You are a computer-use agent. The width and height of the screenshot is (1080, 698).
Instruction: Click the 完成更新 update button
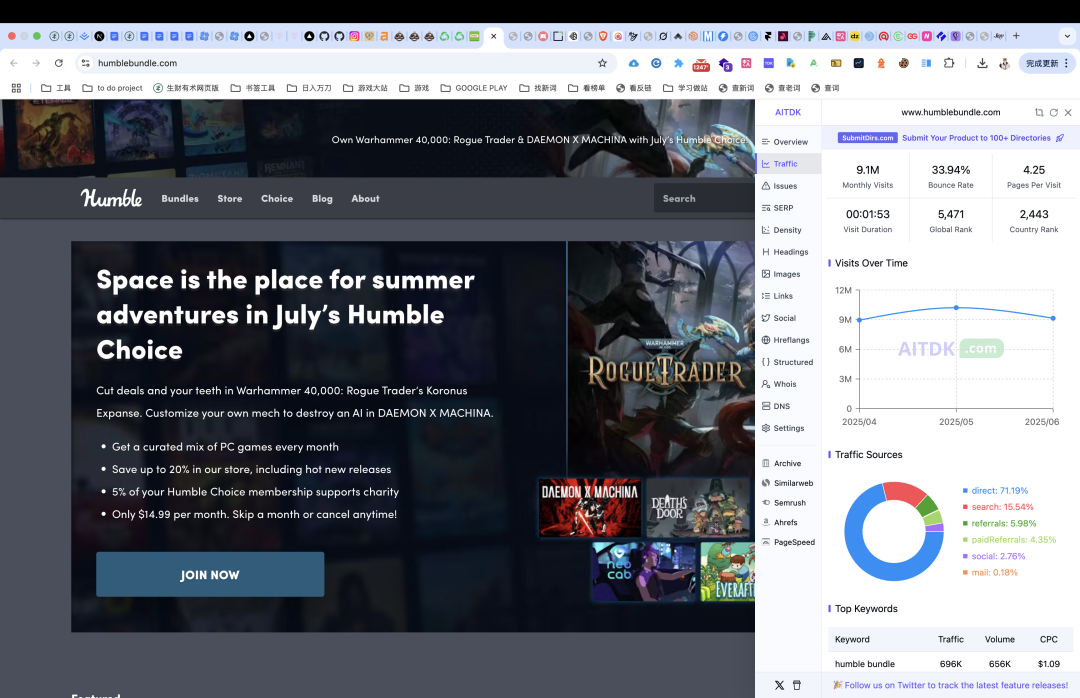click(1047, 63)
